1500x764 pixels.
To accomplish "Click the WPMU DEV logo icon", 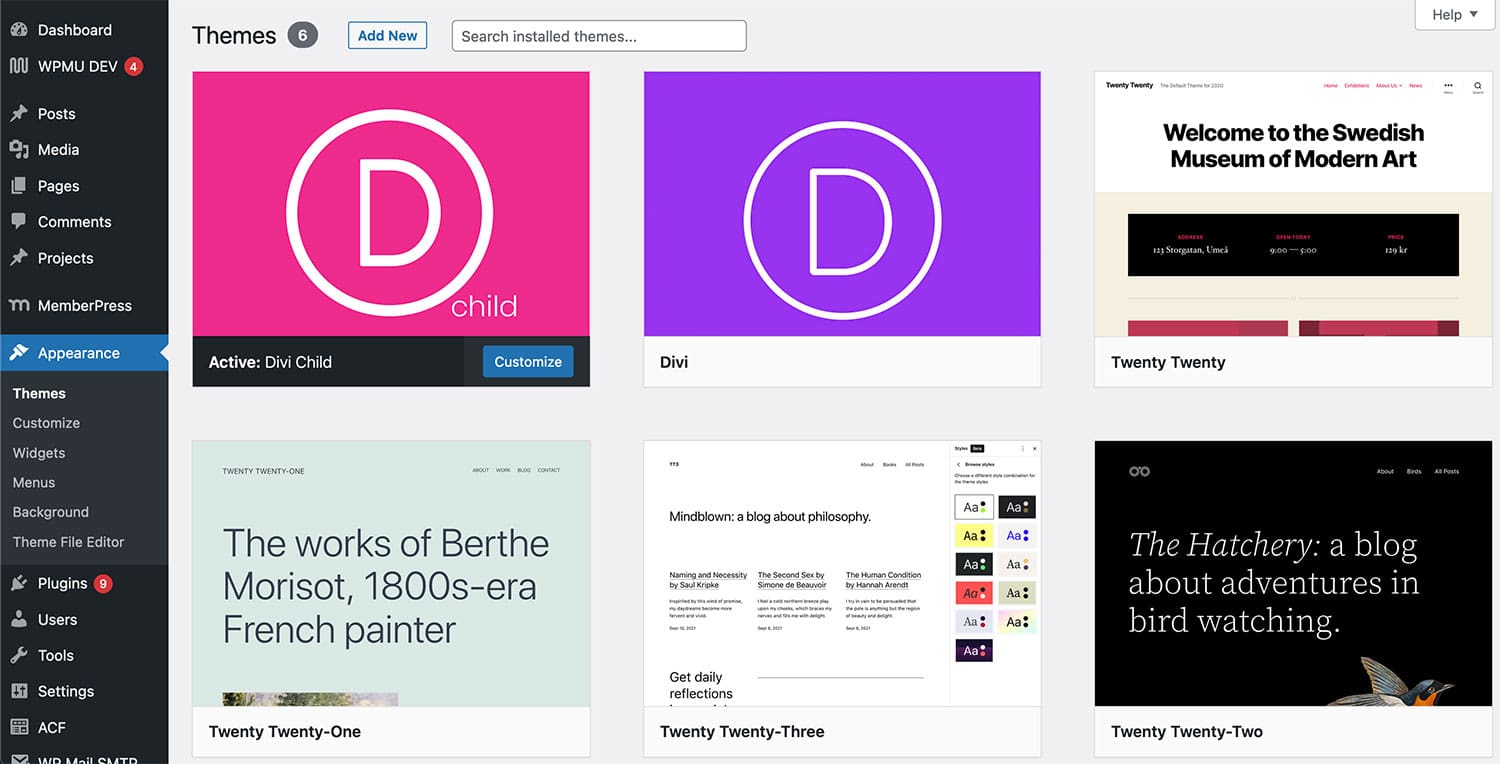I will pos(19,66).
